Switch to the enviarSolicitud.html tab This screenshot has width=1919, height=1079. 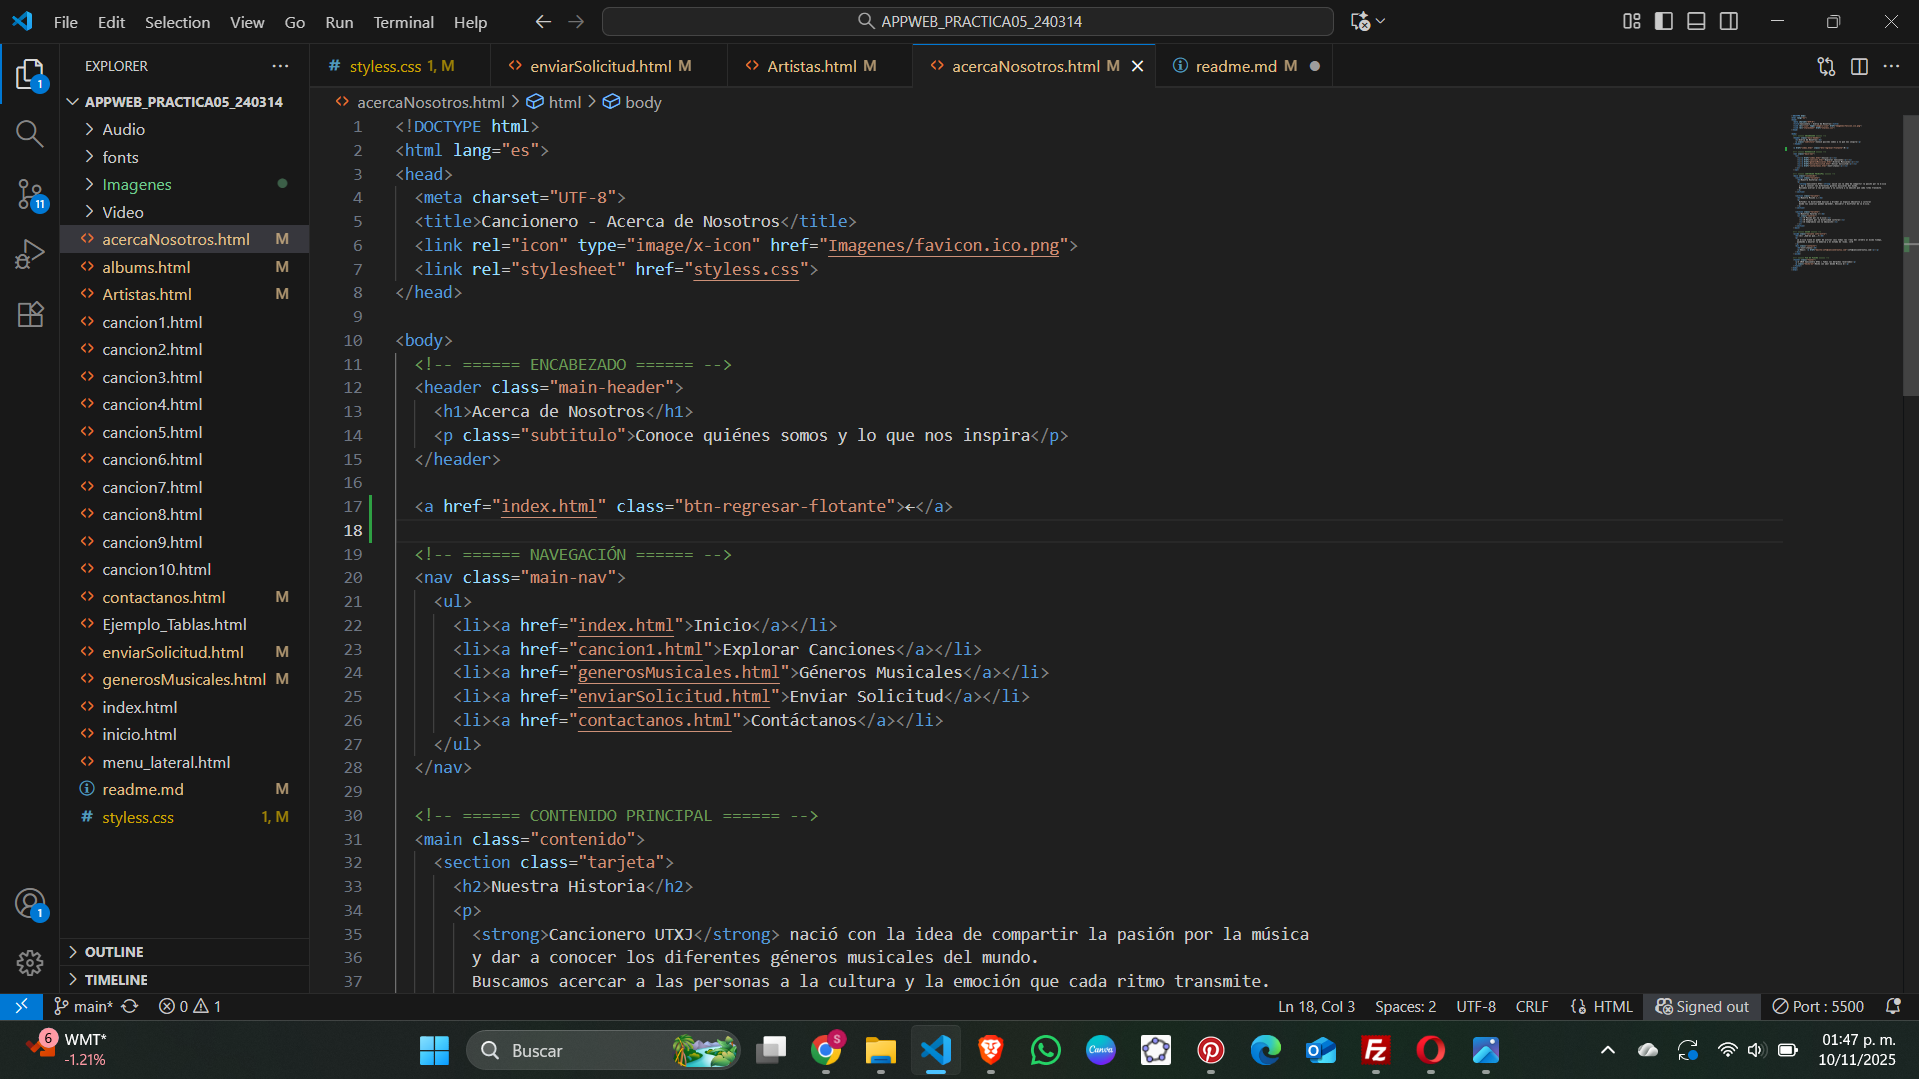(600, 66)
